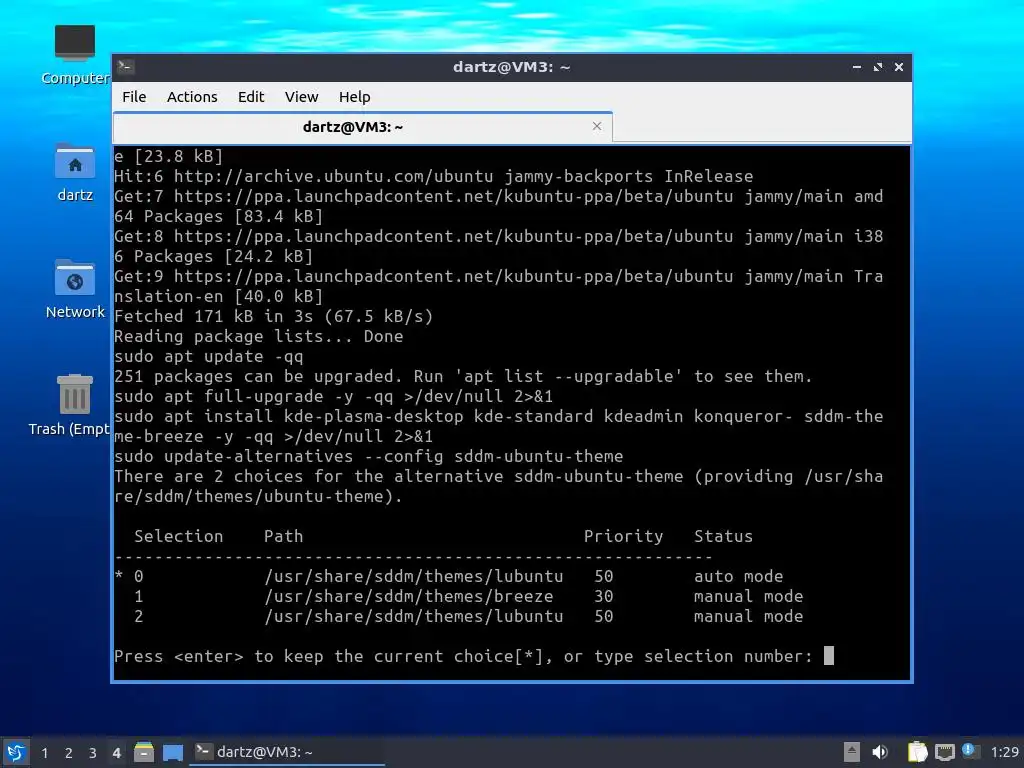
Task: Click the '/usr/share/sddm/themes/breeze' path text
Action: 409,596
